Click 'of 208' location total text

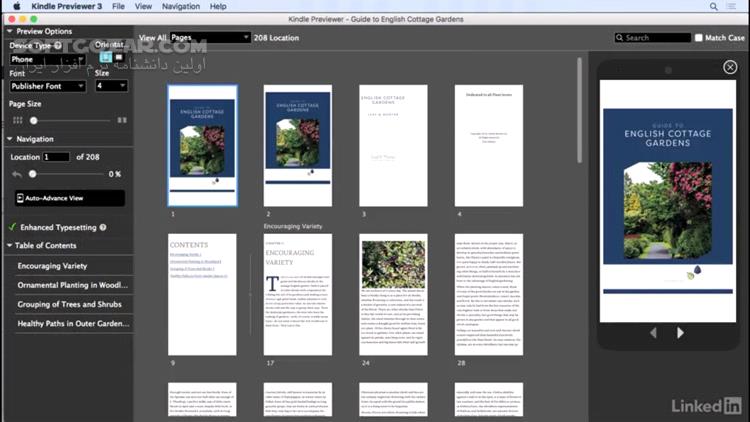point(88,157)
